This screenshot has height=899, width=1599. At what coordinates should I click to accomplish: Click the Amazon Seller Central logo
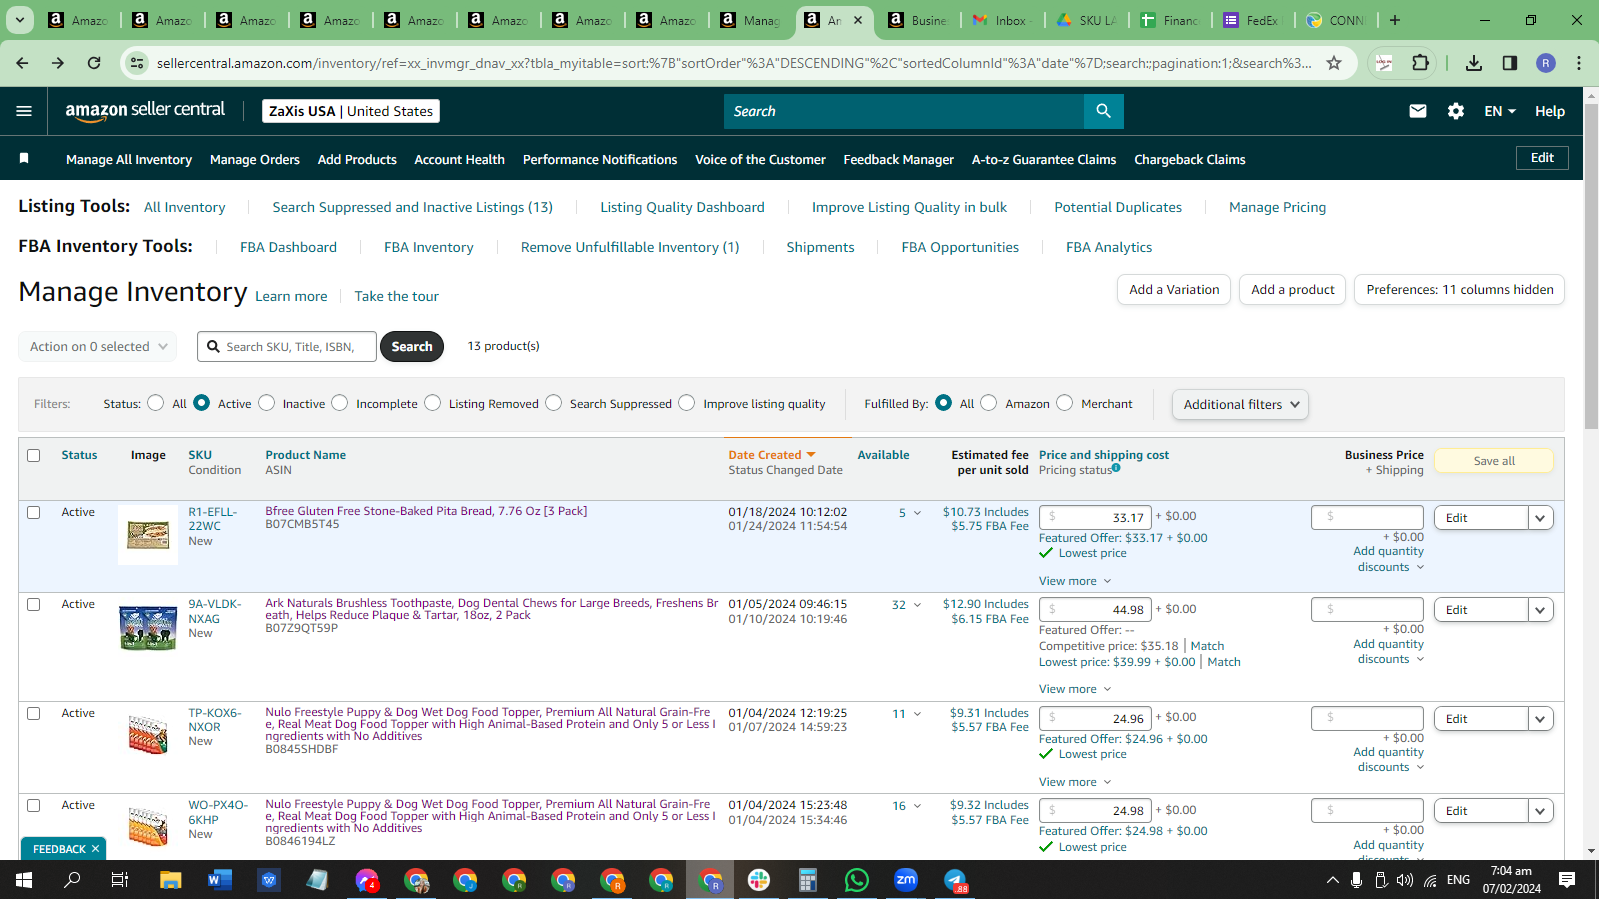145,111
